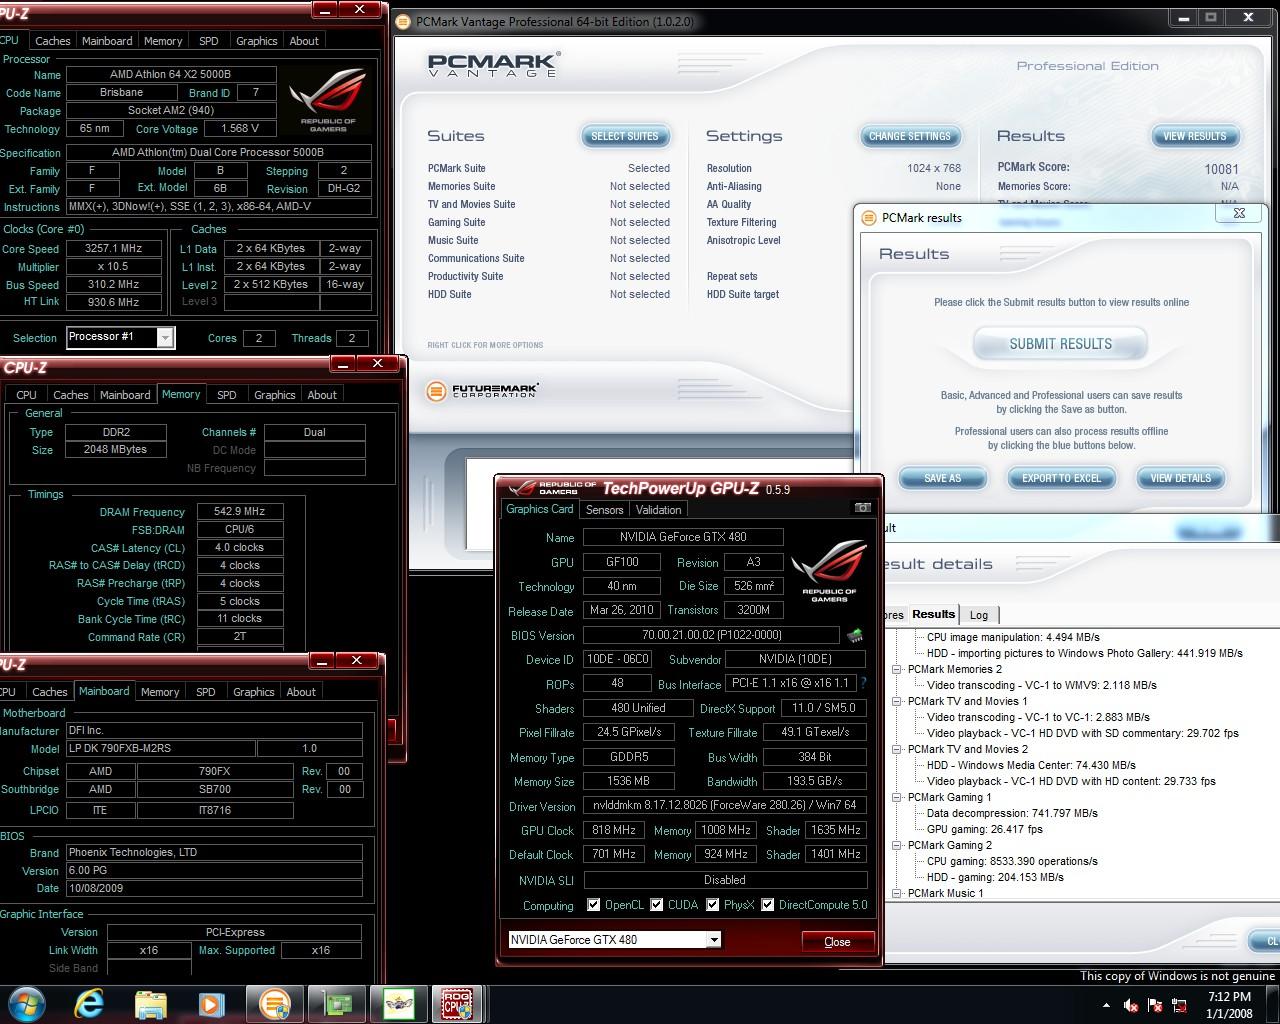Switch to Log tab in result details
This screenshot has width=1280, height=1024.
[979, 615]
